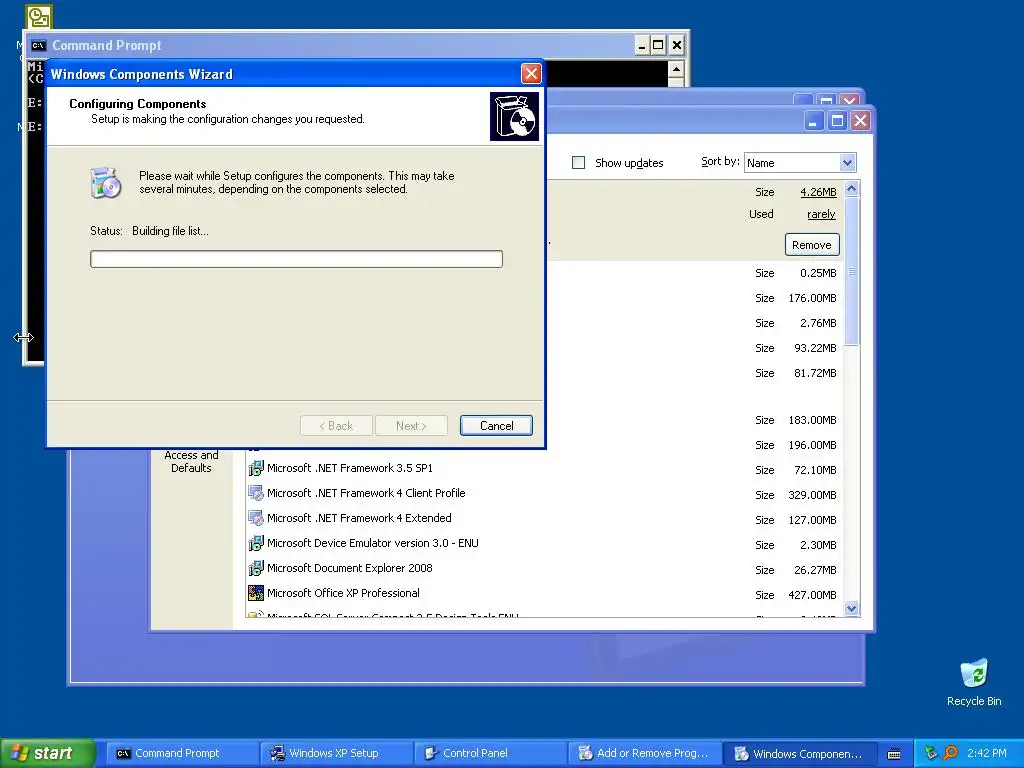
Task: Click icon of .NET Framework 4 Client Profile
Action: click(x=256, y=493)
